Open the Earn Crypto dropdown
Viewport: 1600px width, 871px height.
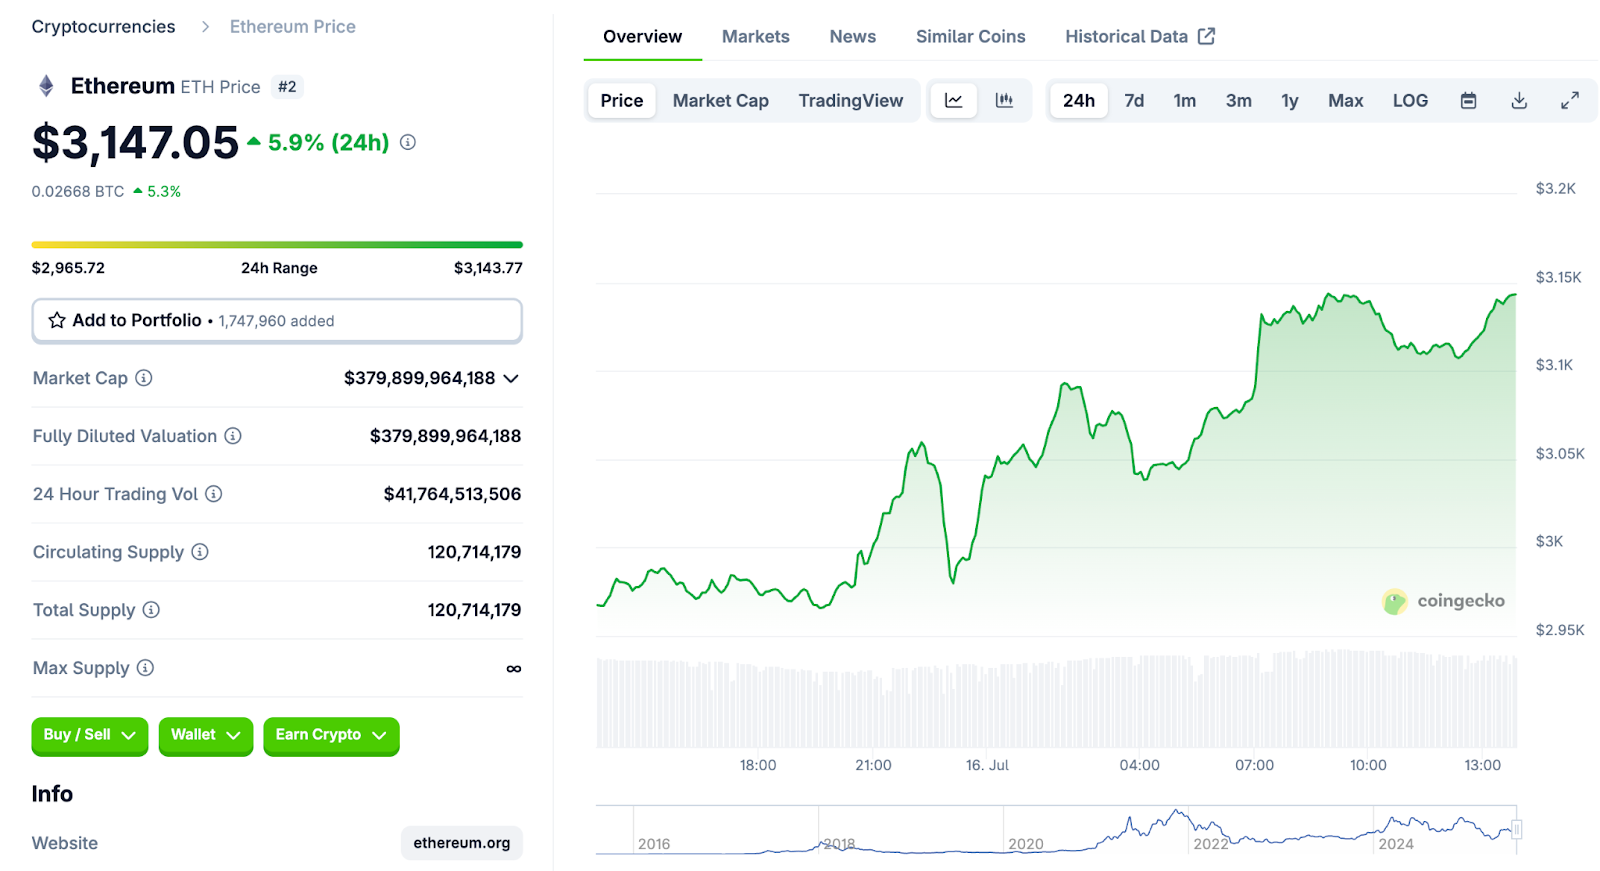coord(331,735)
